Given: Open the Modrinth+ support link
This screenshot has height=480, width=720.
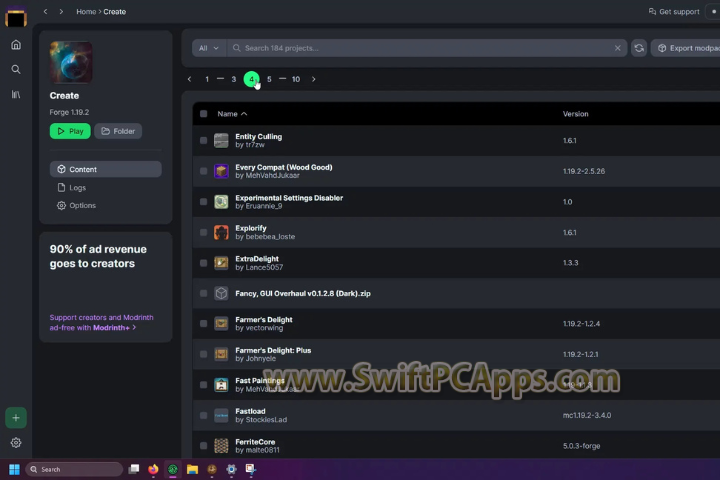Looking at the screenshot, I should tap(101, 322).
